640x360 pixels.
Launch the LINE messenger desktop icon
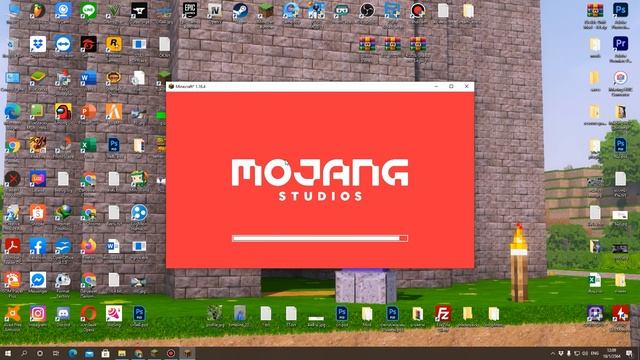point(88,10)
